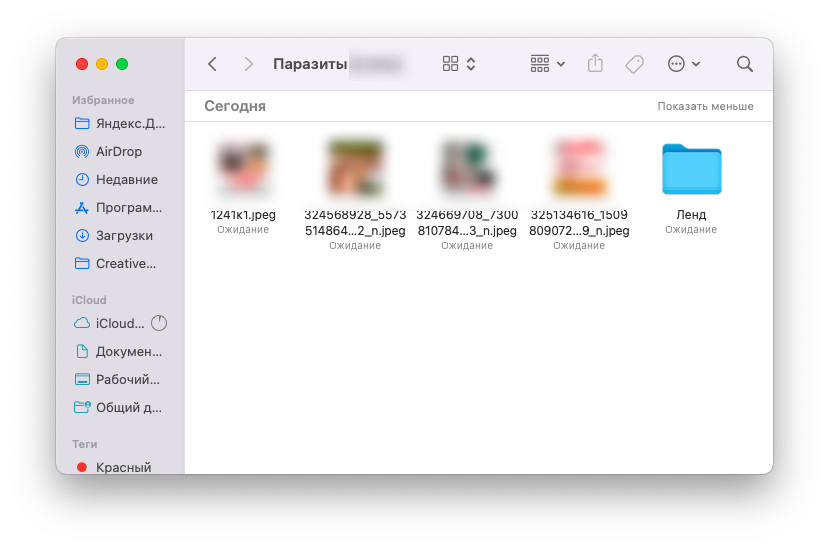Expand chevron next to ellipsis button
This screenshot has width=829, height=548.
point(696,64)
